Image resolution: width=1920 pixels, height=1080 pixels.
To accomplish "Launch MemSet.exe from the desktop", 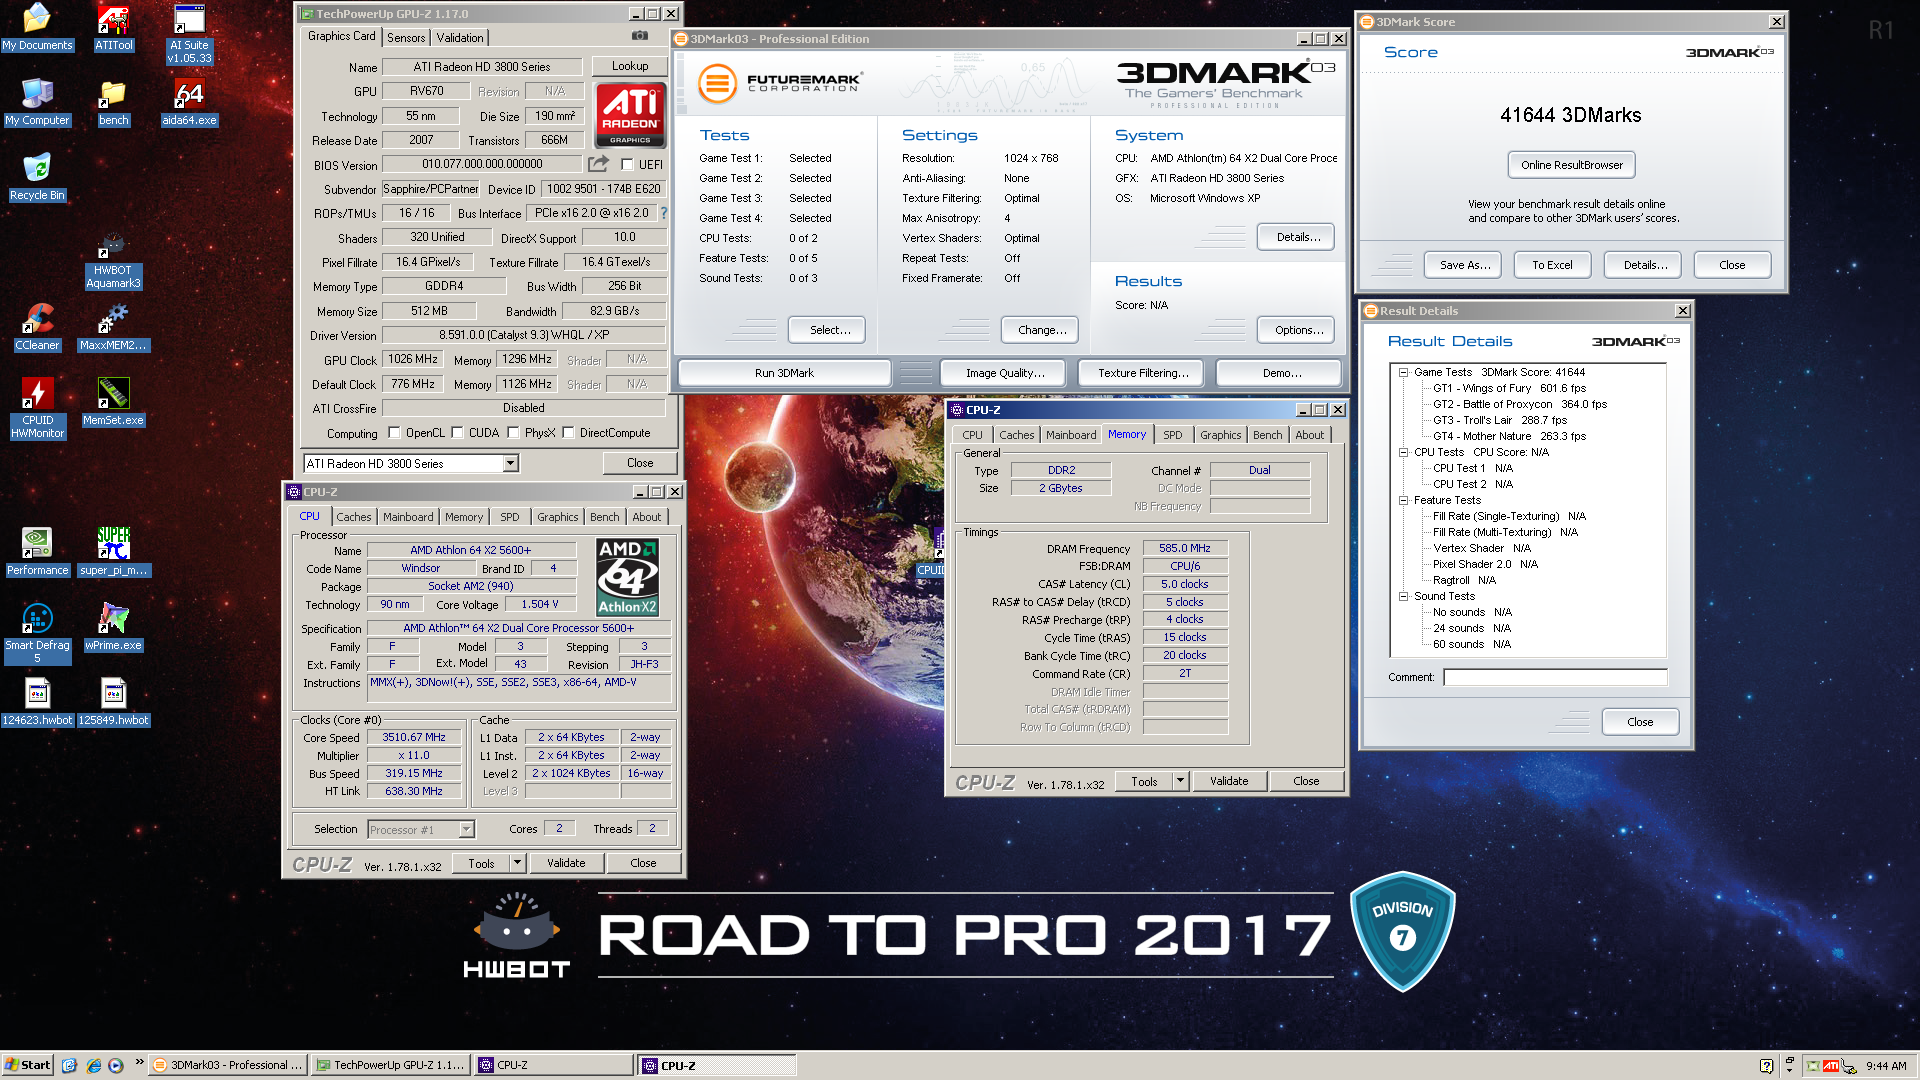I will coord(113,402).
